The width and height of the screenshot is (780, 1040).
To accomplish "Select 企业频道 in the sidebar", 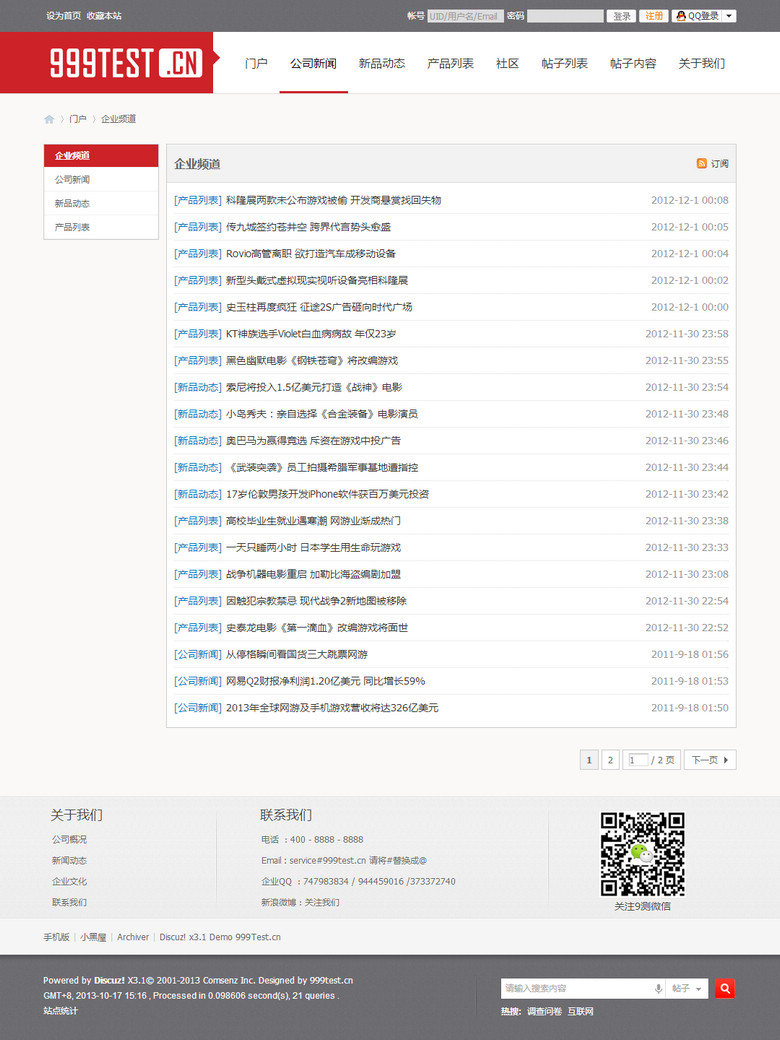I will tap(101, 155).
